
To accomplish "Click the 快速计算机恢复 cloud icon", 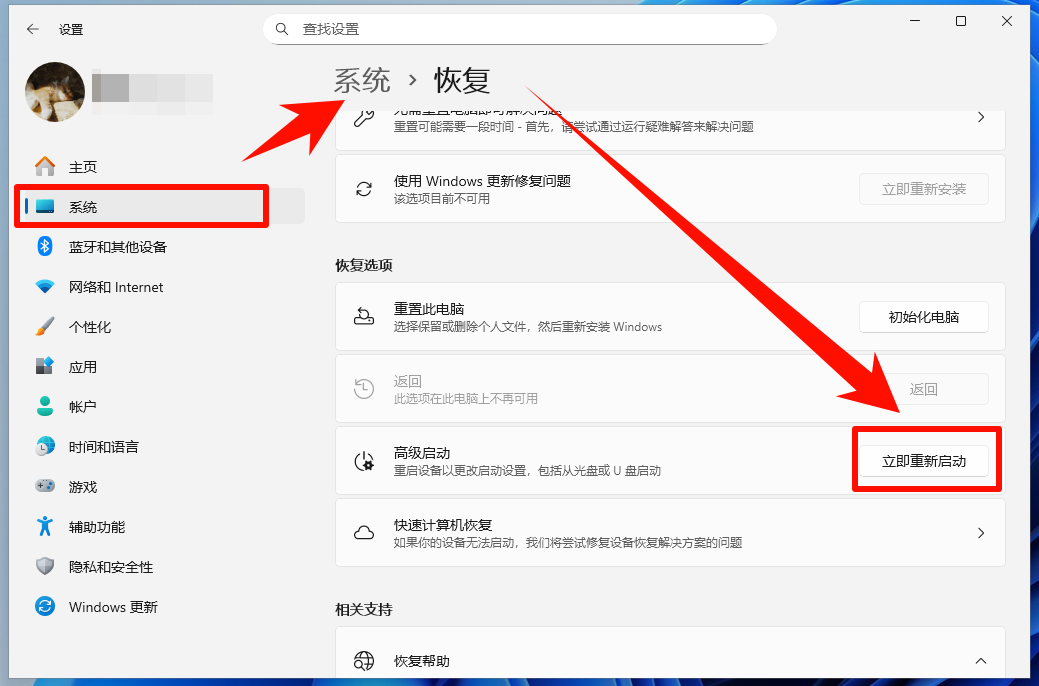I will 364,533.
